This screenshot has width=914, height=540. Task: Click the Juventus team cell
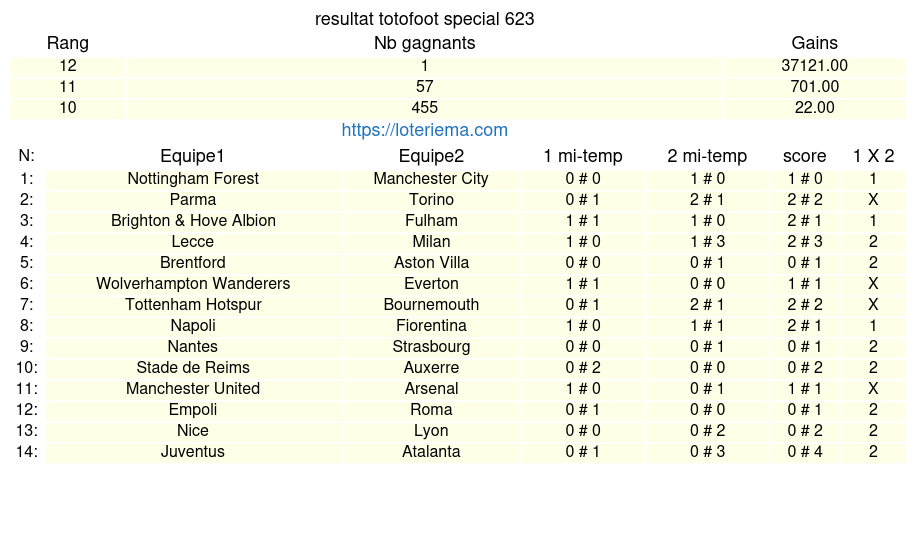[192, 452]
